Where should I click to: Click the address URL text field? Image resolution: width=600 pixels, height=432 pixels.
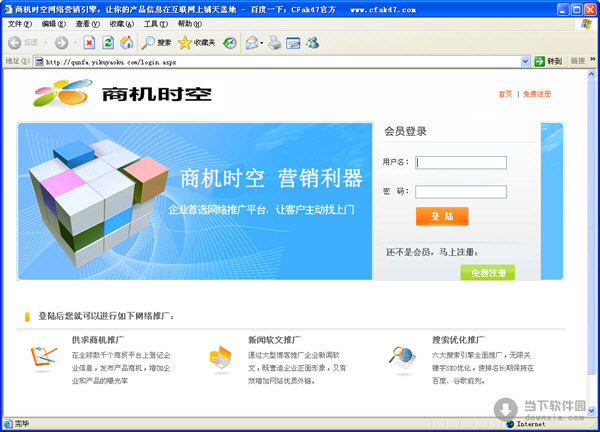pos(282,62)
